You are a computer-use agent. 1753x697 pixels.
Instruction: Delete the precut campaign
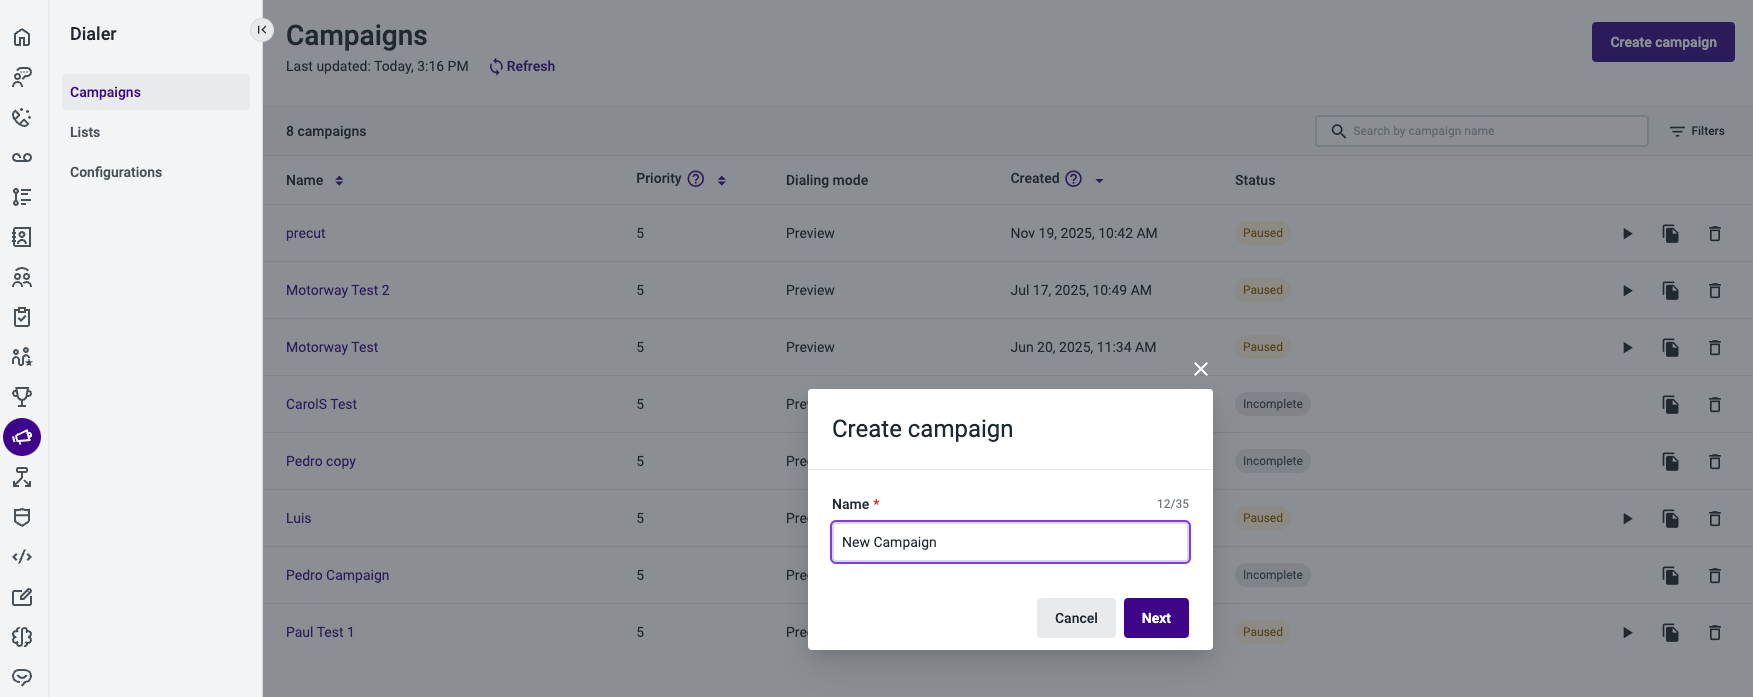(x=1715, y=234)
